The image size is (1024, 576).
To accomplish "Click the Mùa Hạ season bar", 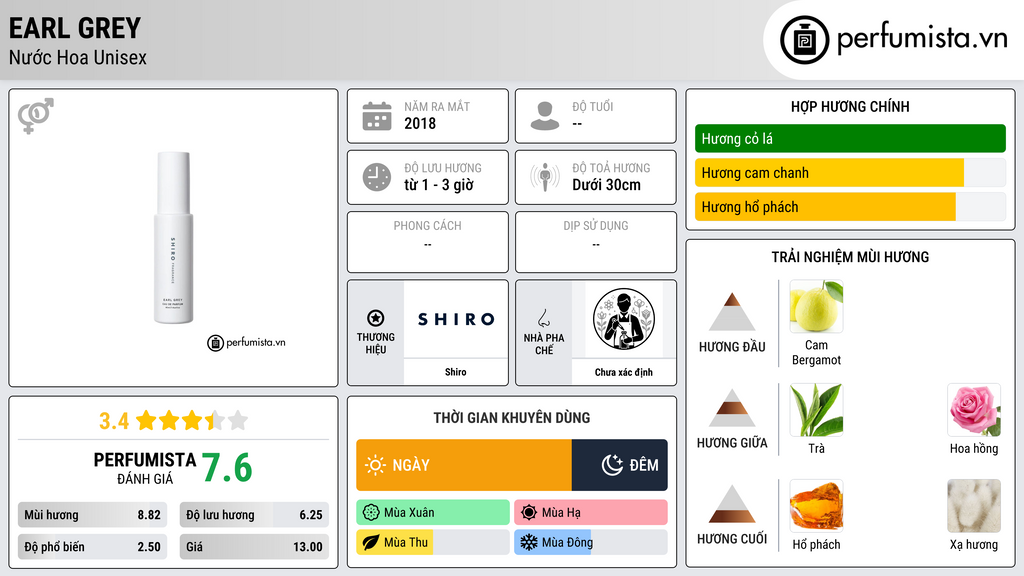I will point(591,513).
